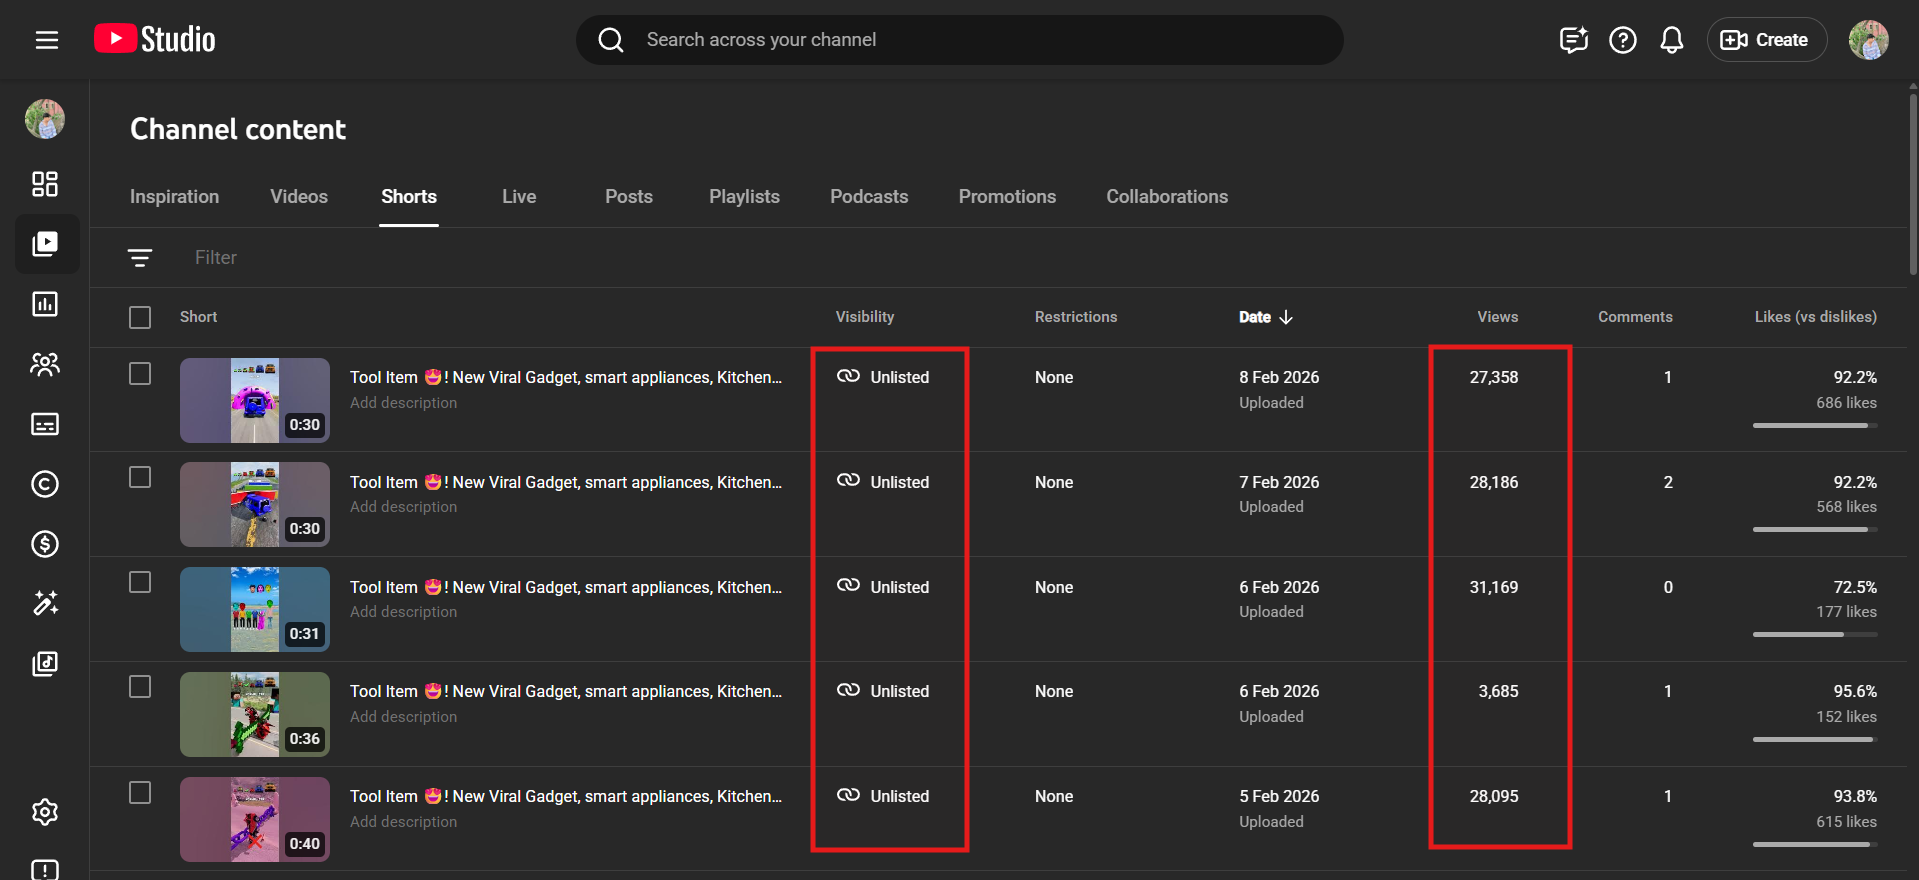The width and height of the screenshot is (1919, 880).
Task: Toggle the hamburger menu icon
Action: pyautogui.click(x=47, y=40)
